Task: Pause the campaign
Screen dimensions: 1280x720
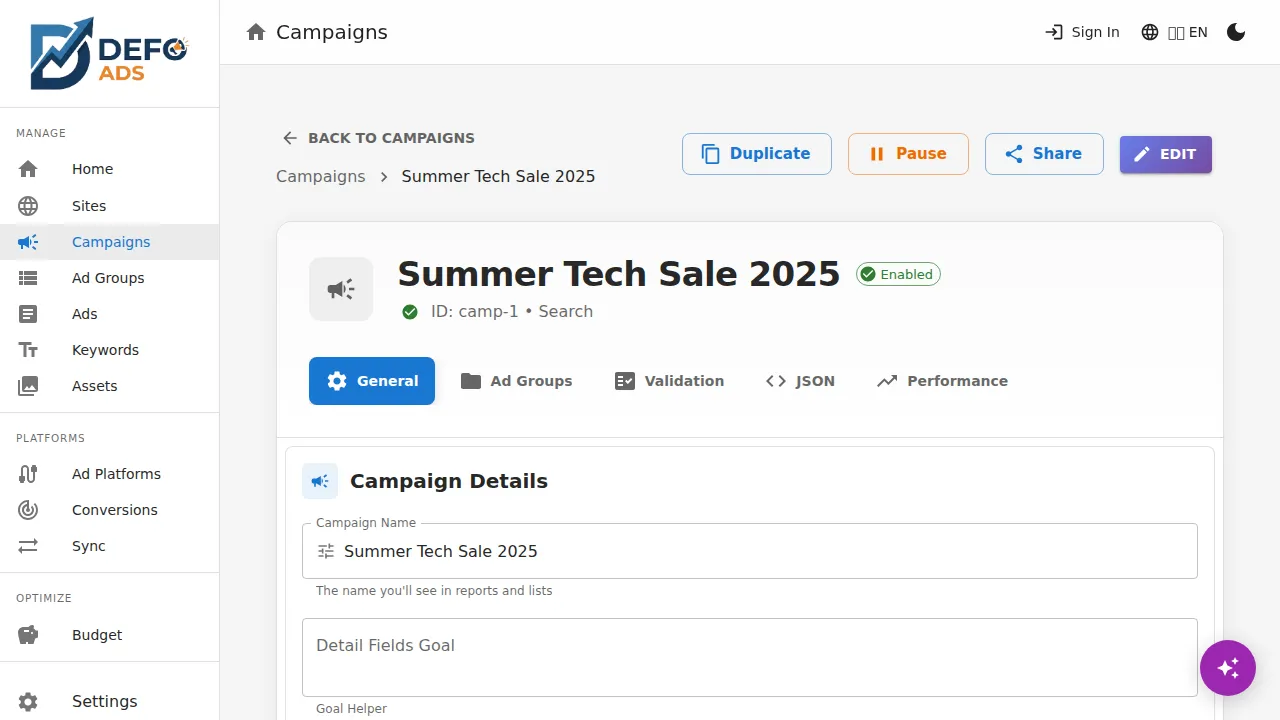Action: pos(908,154)
